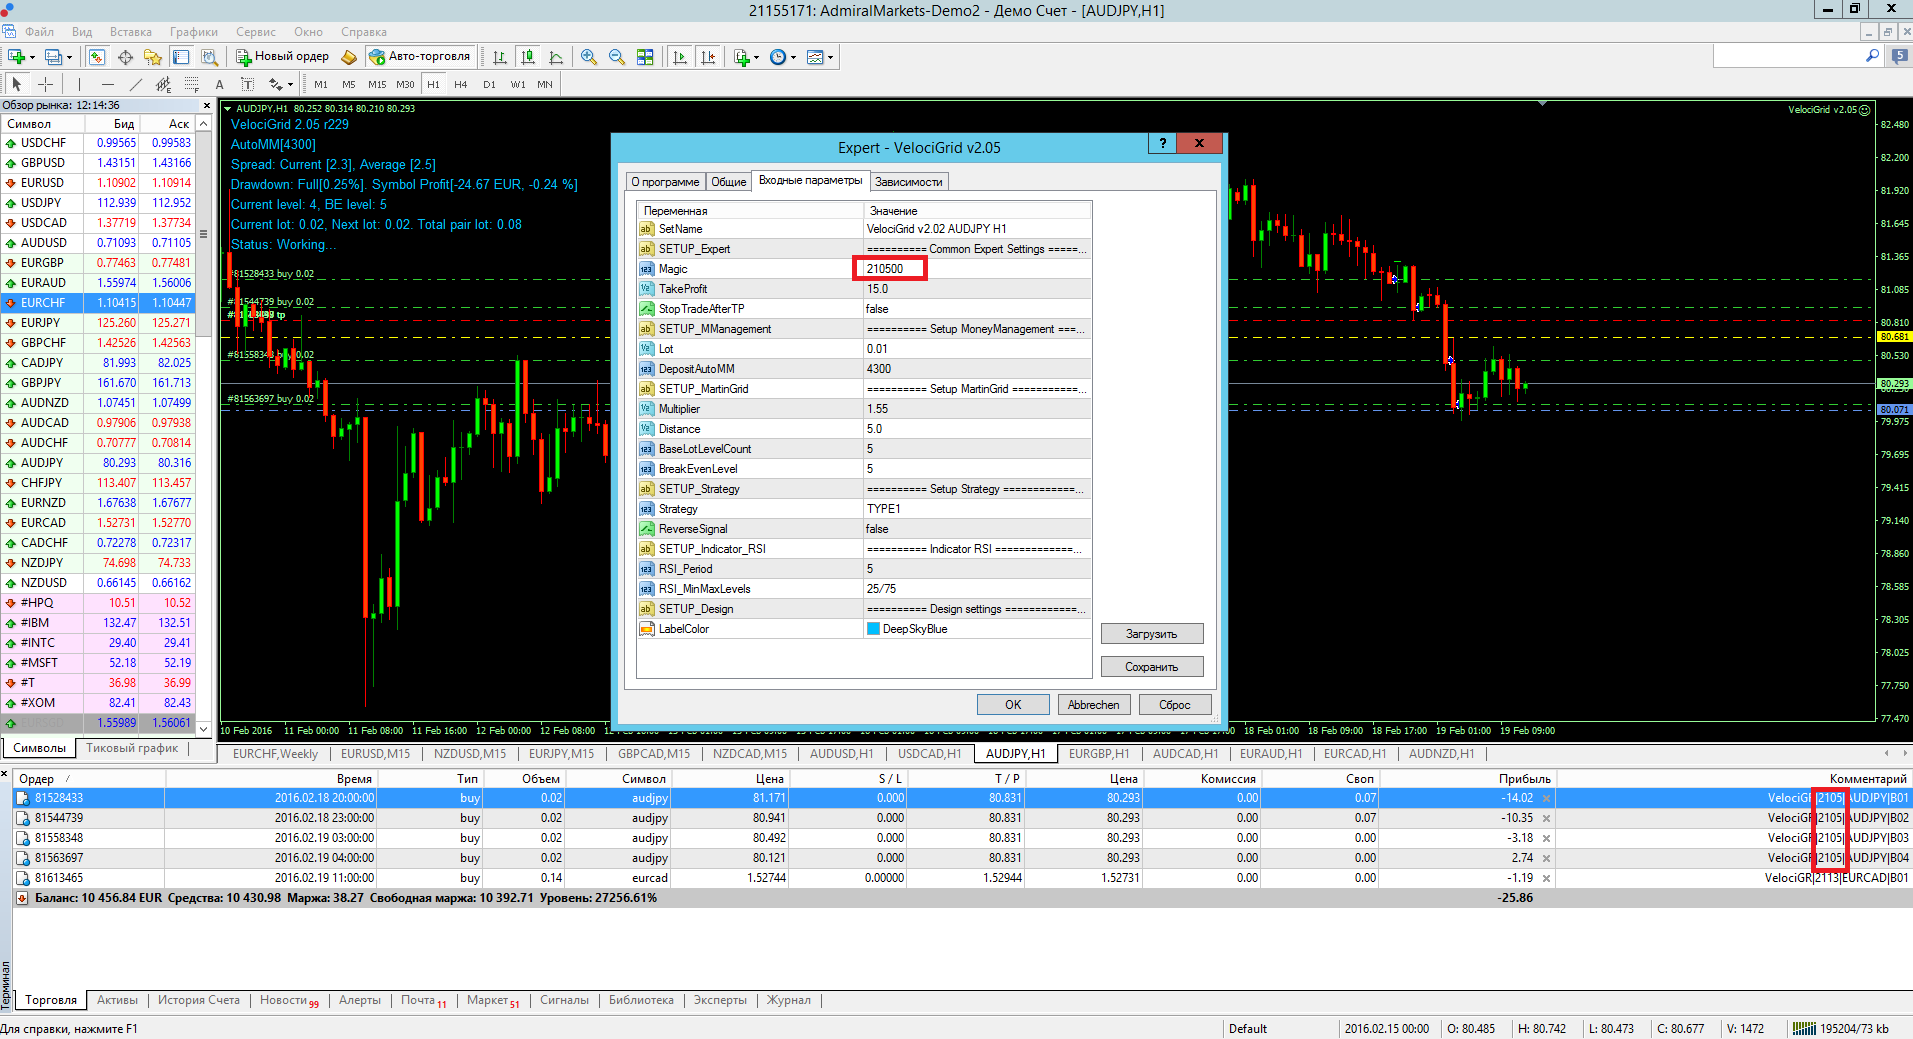Image resolution: width=1913 pixels, height=1039 pixels.
Task: Switch chart to bar chart icon
Action: (500, 57)
